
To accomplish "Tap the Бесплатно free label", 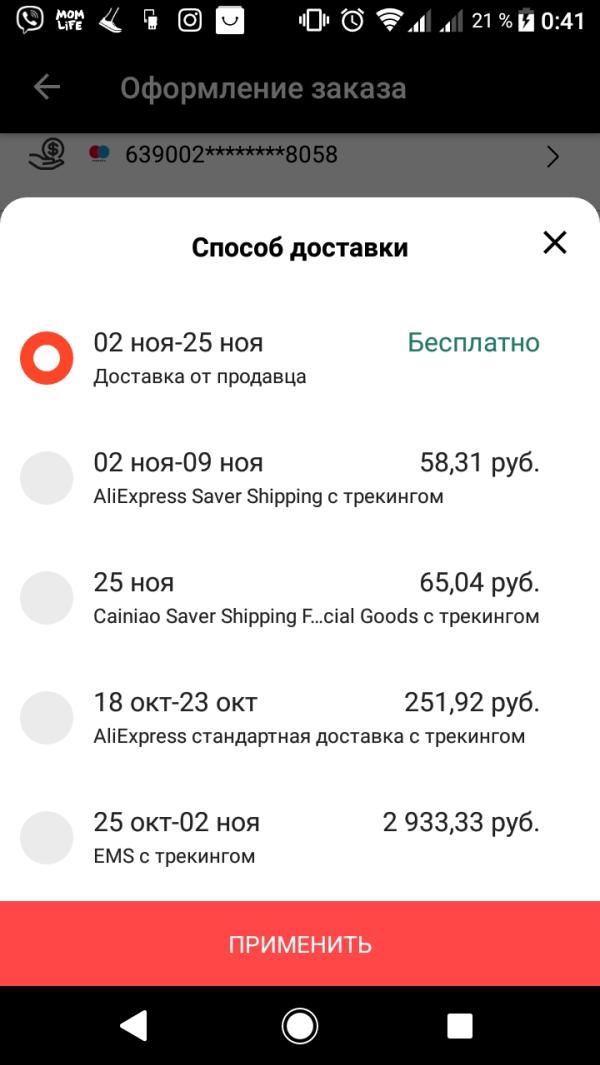I will pyautogui.click(x=473, y=343).
